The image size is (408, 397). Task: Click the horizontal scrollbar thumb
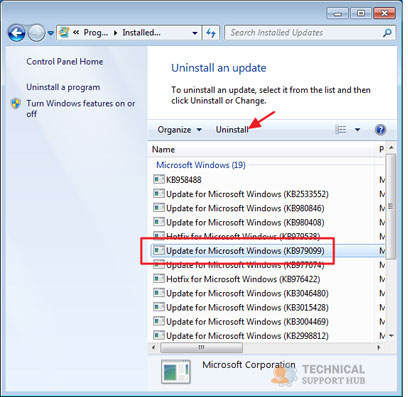[x=201, y=348]
